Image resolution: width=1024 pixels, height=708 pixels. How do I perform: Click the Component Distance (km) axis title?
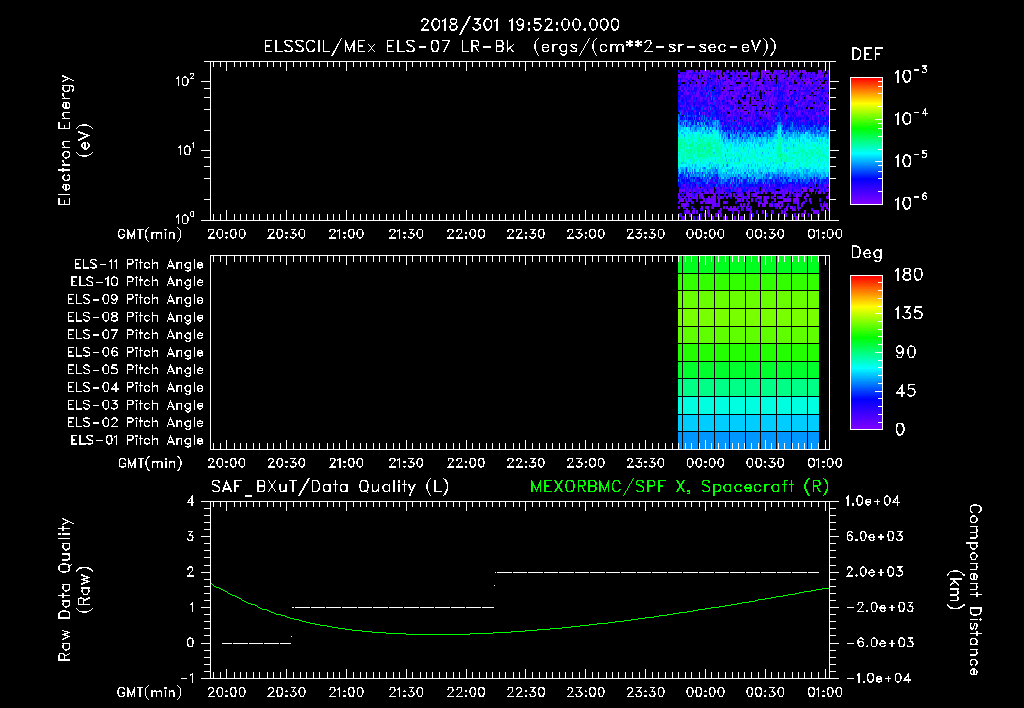965,590
